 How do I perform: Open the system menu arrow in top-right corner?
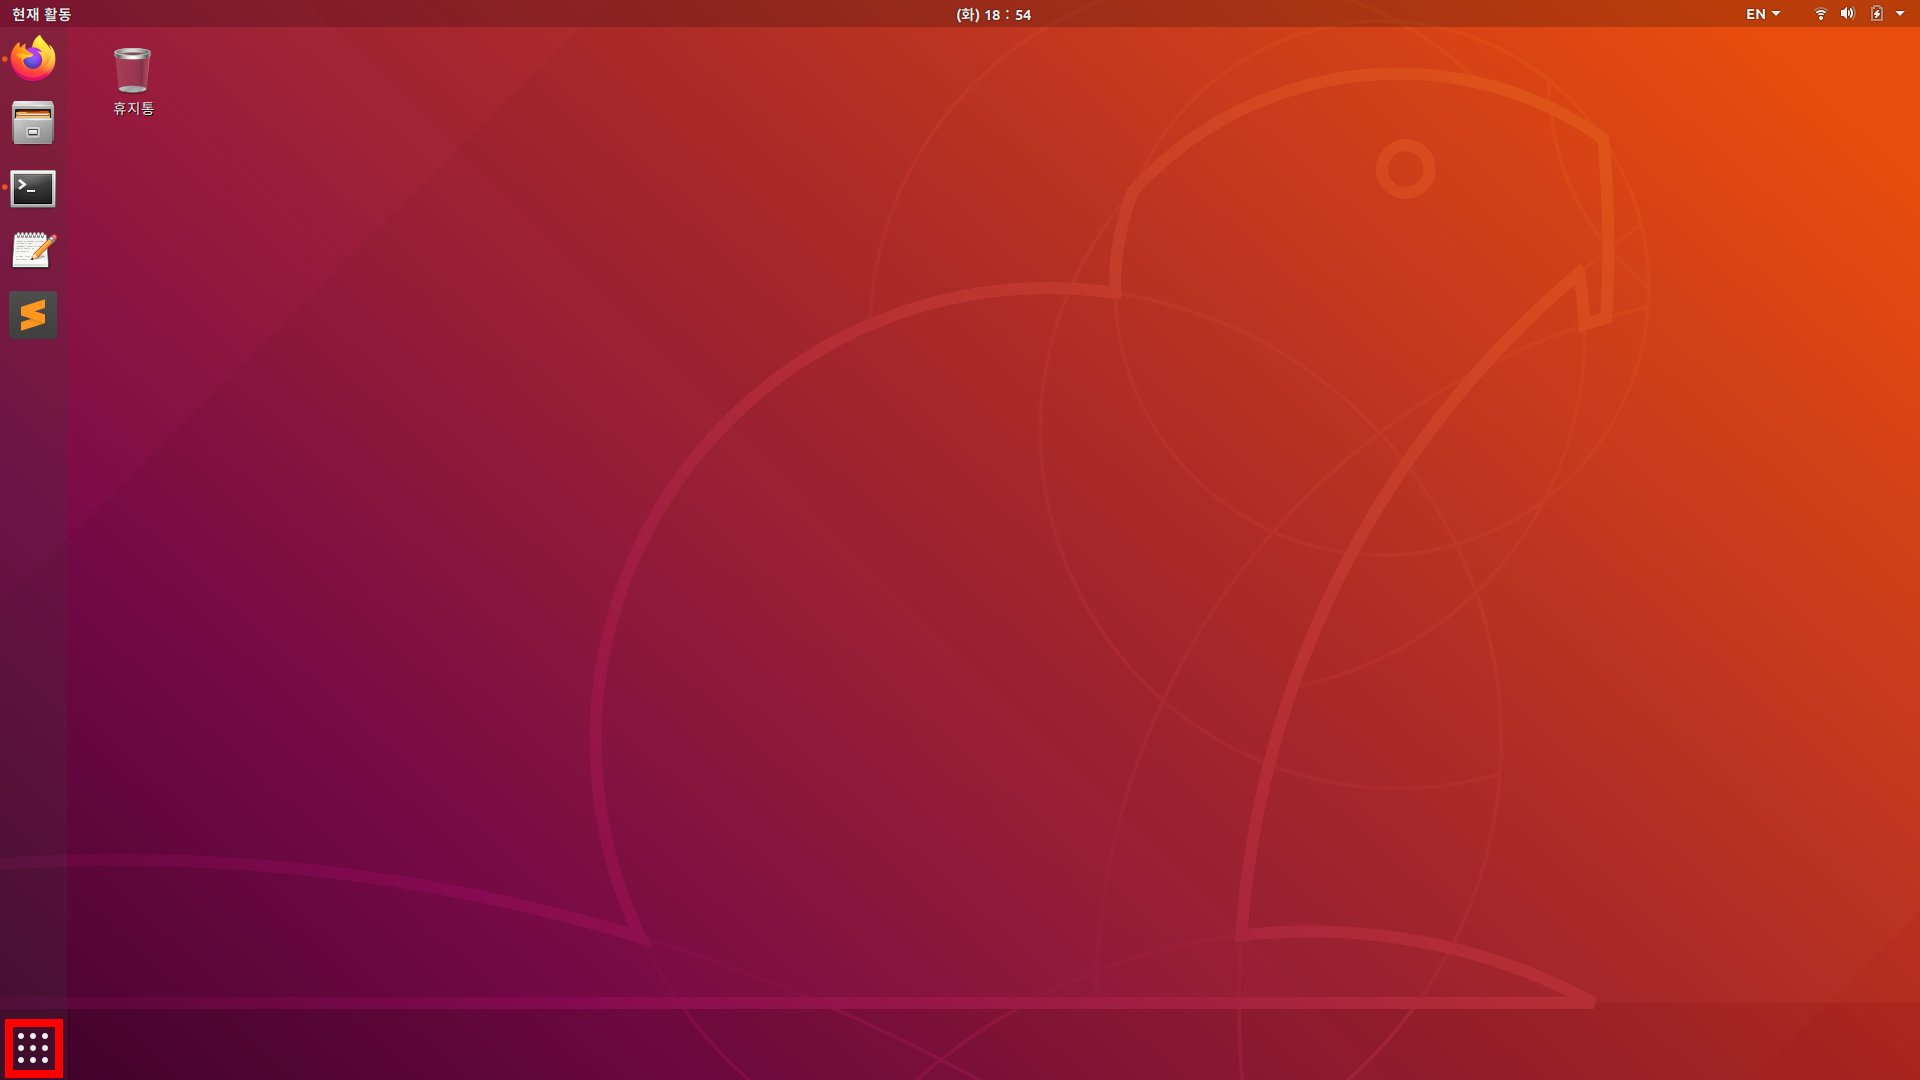pos(1900,14)
